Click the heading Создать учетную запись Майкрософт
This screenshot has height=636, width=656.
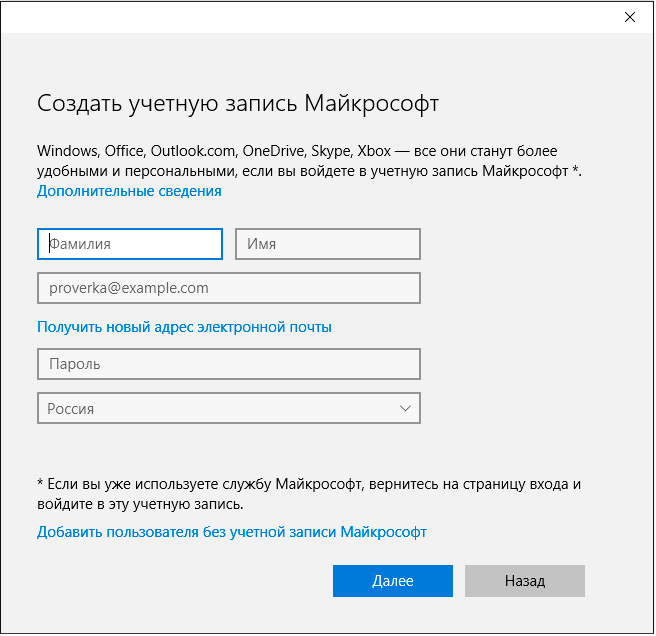pos(238,103)
